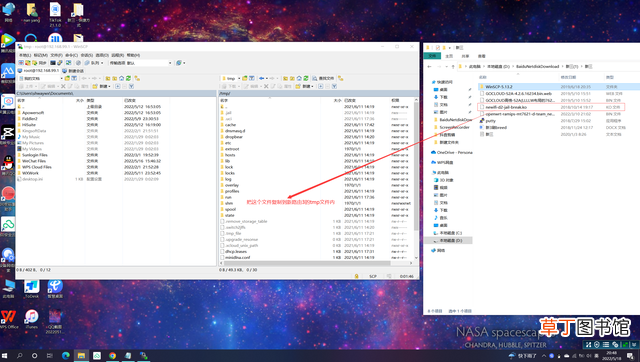This screenshot has width=640, height=362.
Task: Click the remote panel 权限 column header
Action: [x=395, y=100]
